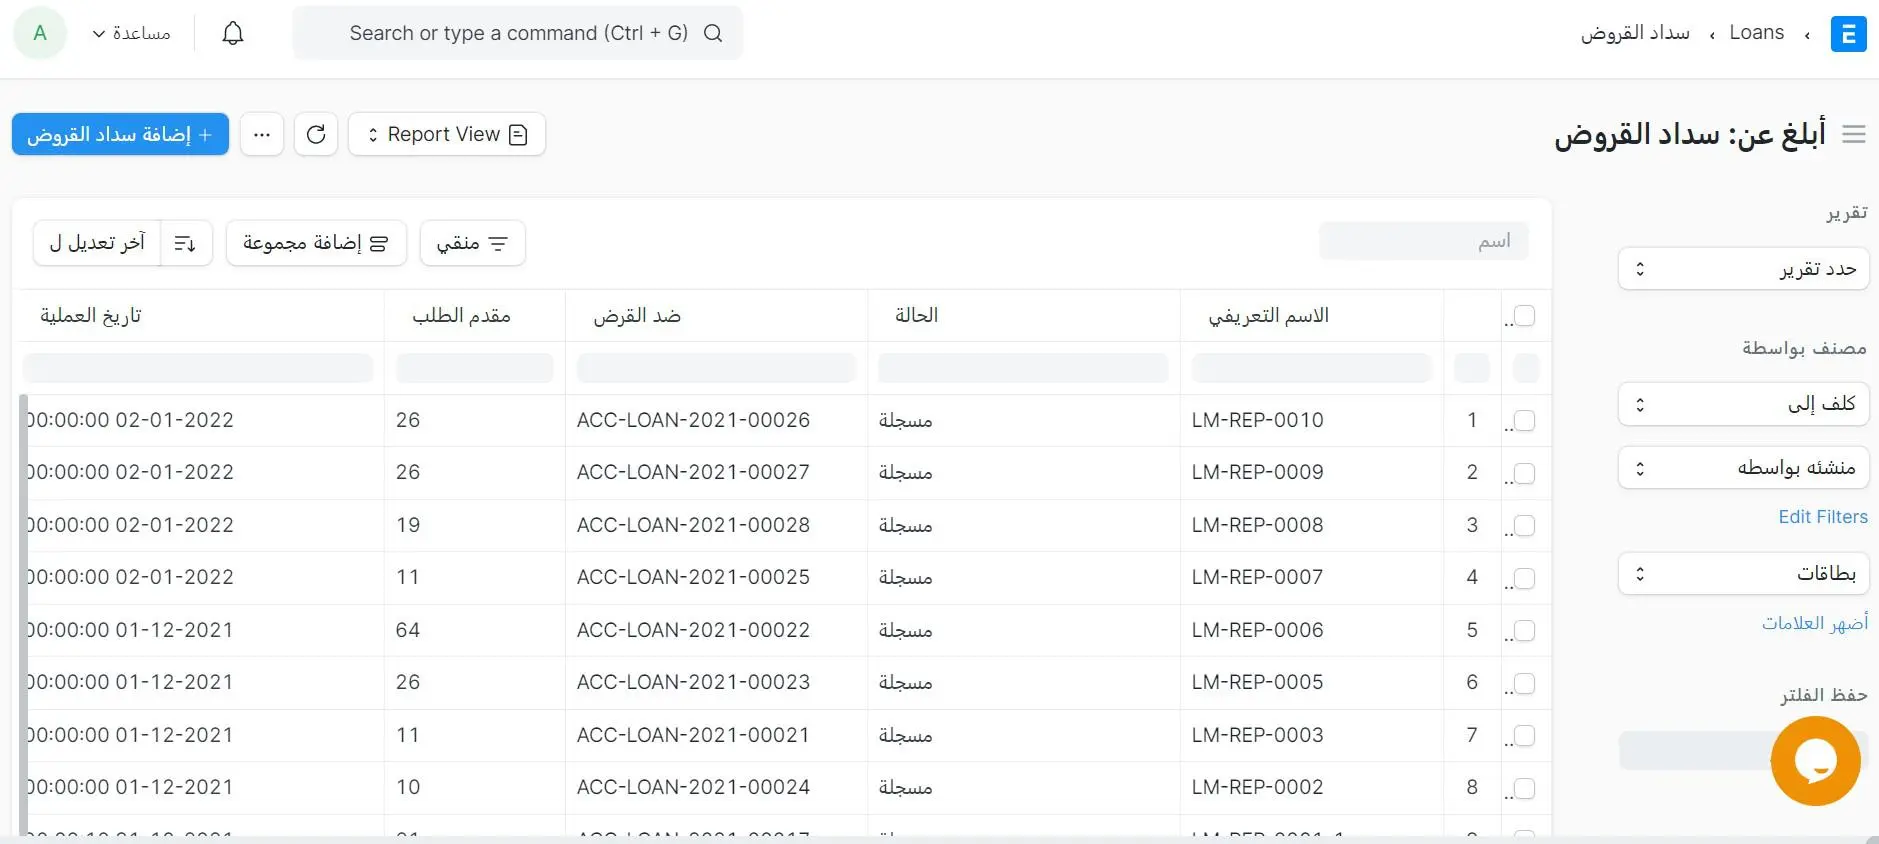Click the الحالة column filter box
Screen dimensions: 1879x844
tap(1023, 368)
